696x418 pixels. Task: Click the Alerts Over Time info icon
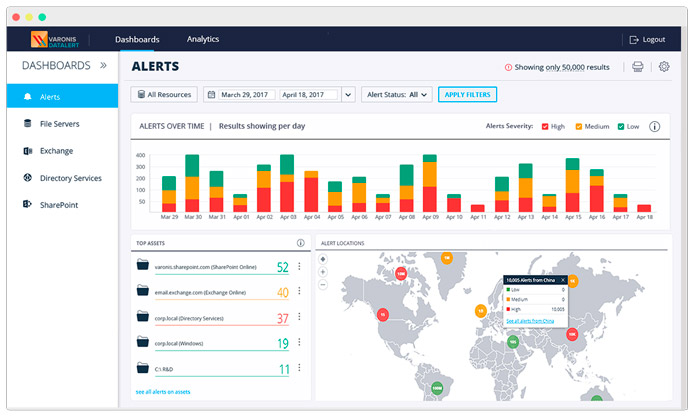[x=654, y=126]
